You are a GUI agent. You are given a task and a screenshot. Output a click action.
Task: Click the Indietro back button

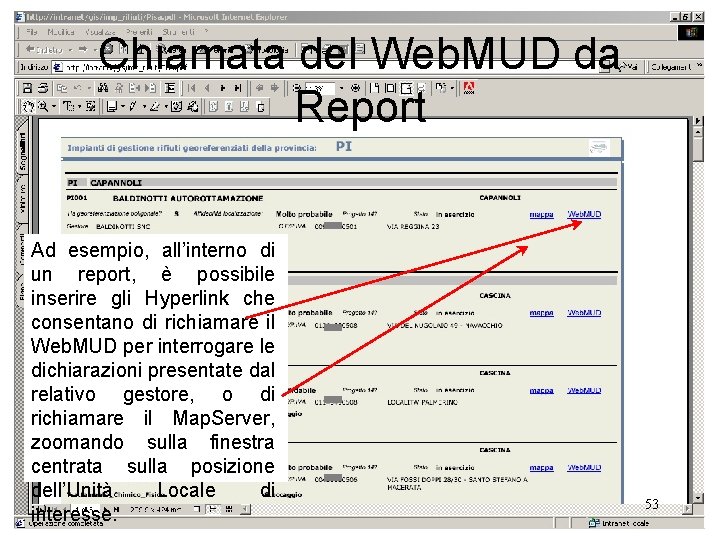click(44, 49)
